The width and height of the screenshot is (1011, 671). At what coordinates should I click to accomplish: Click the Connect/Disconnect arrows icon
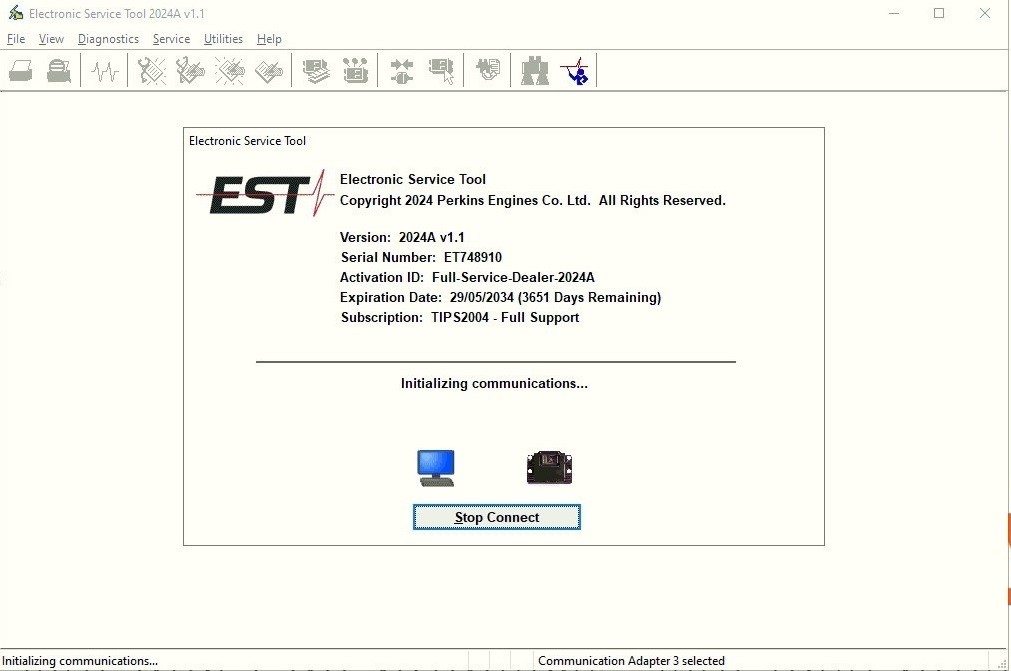(x=402, y=70)
